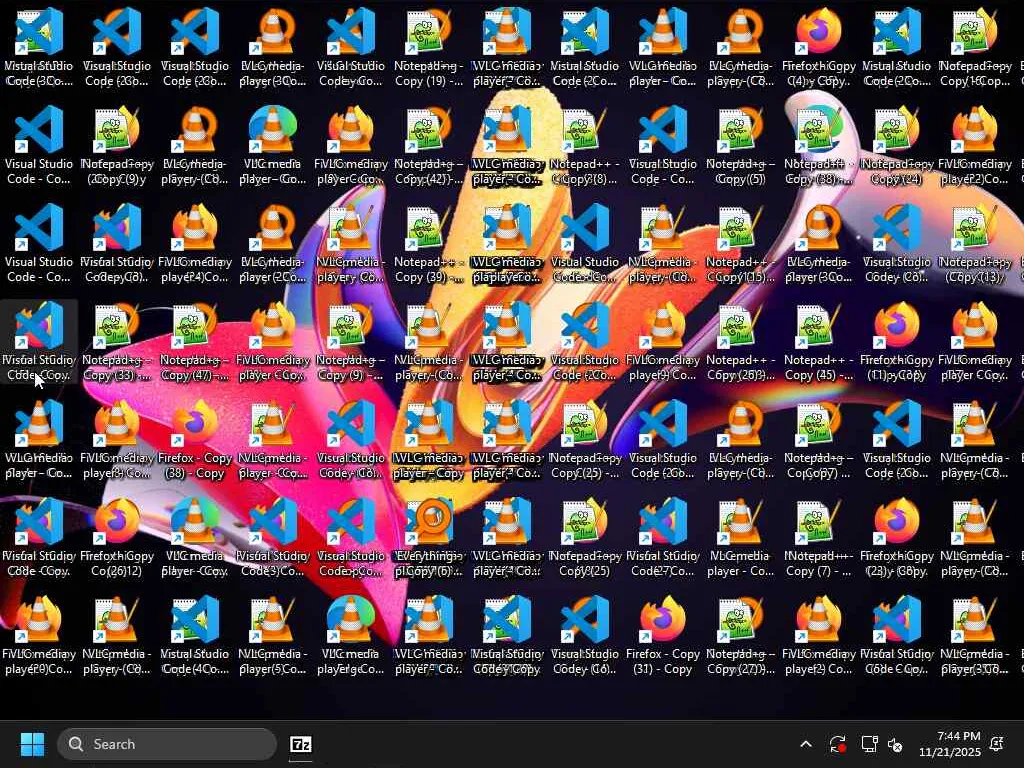Select the Notepad++ Copy (5) desktop shortcut

[740, 145]
